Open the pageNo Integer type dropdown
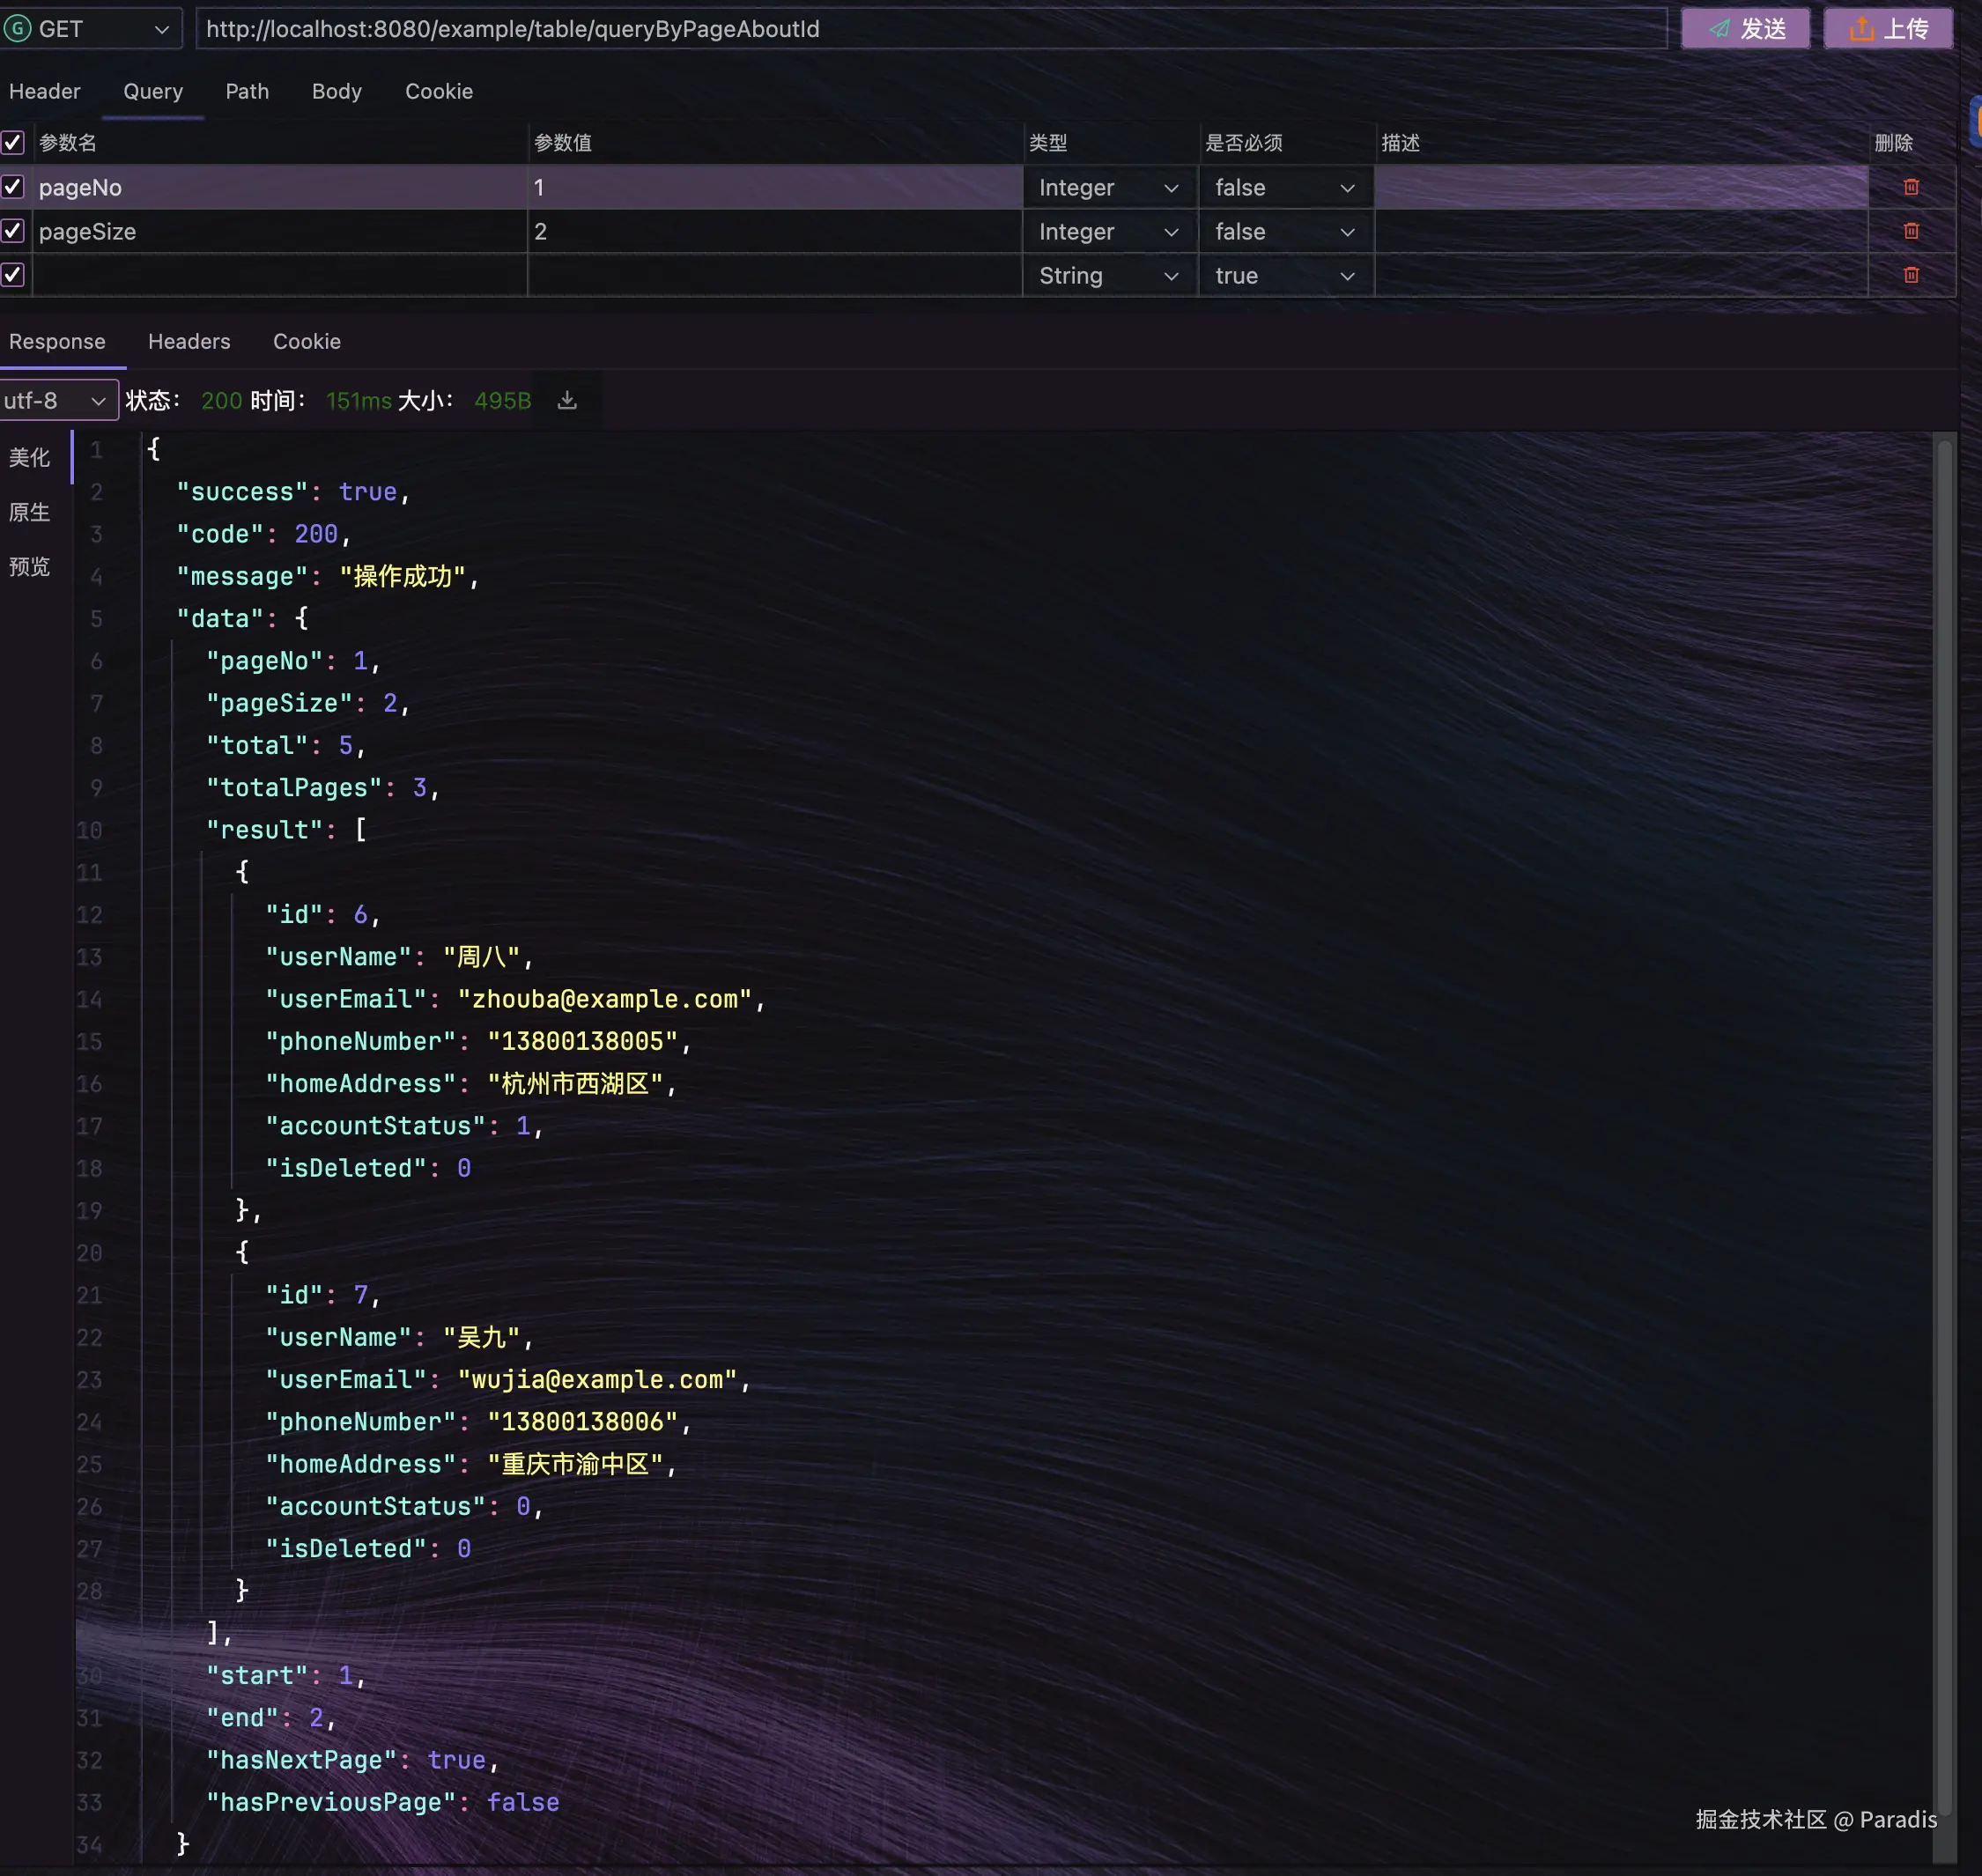Image resolution: width=1982 pixels, height=1876 pixels. [1109, 188]
